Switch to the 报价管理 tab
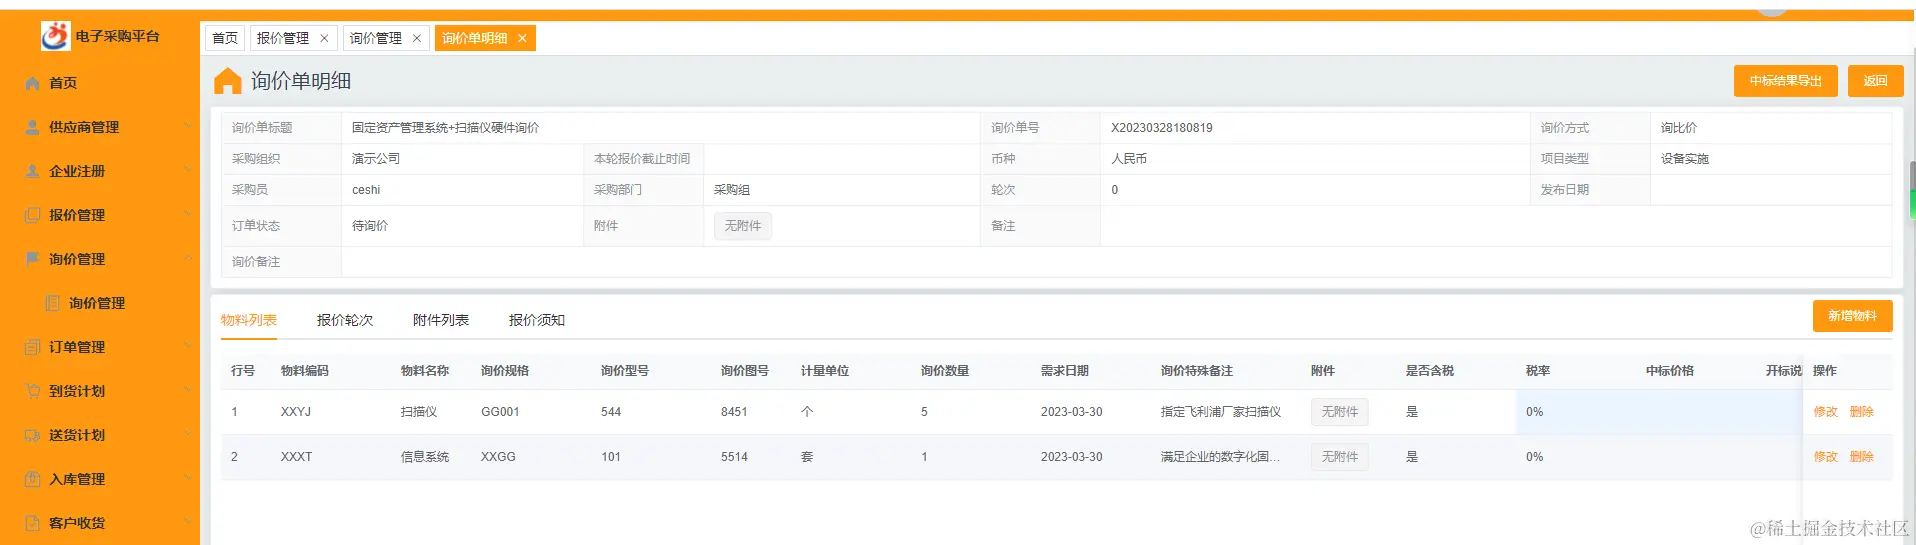Screen dimensions: 1916x545 point(283,38)
